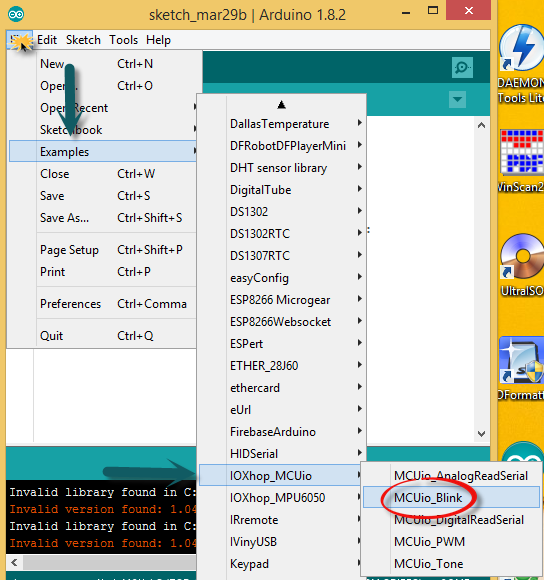Select New from File menu
The height and width of the screenshot is (580, 544).
(x=103, y=64)
